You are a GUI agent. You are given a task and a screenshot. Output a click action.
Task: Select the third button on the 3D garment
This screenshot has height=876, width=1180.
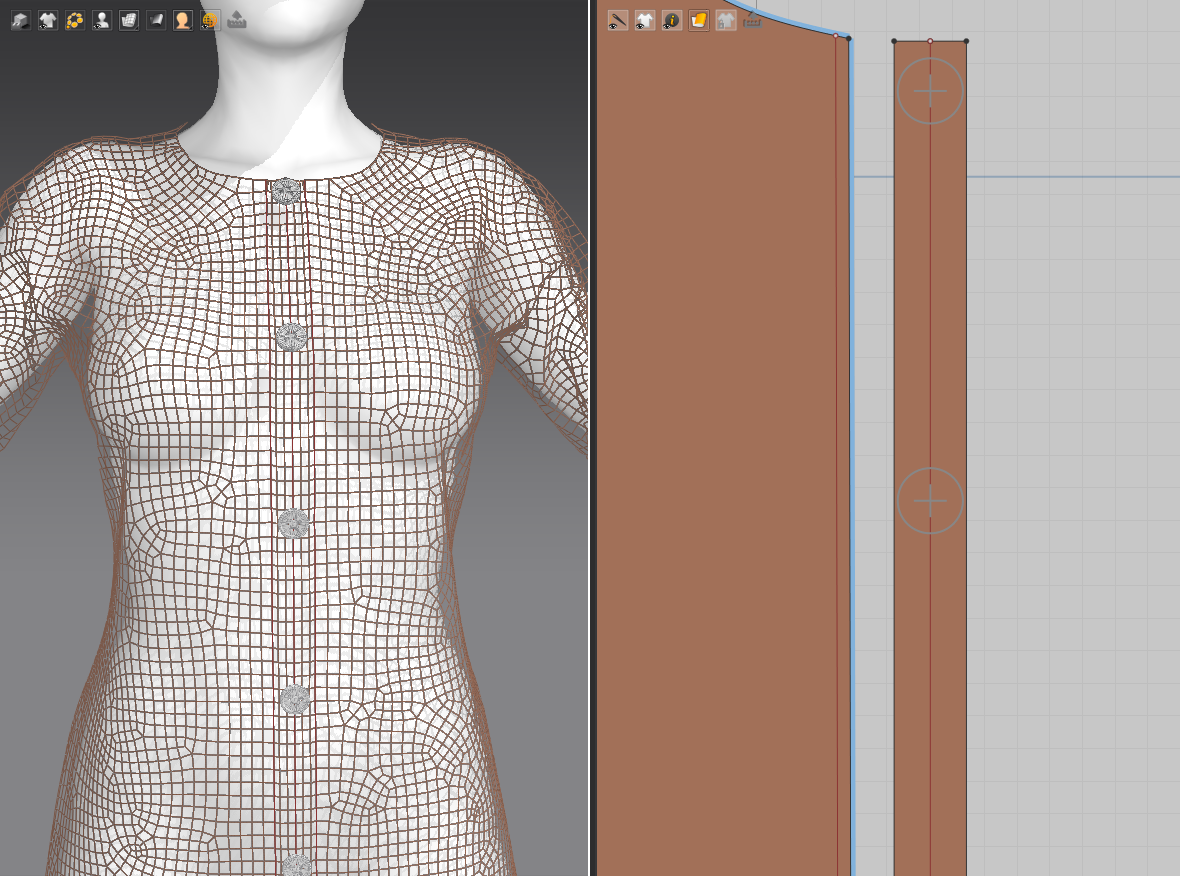293,523
